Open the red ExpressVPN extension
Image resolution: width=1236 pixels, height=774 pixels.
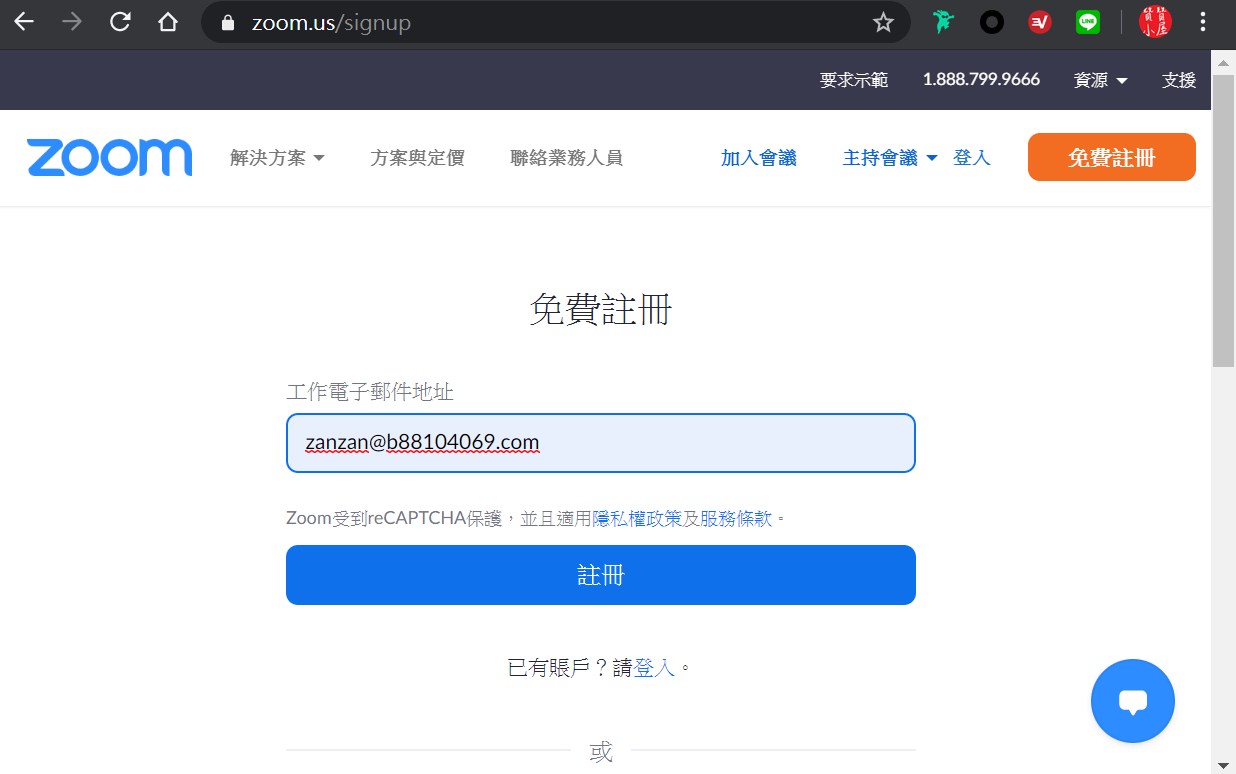click(x=1040, y=22)
